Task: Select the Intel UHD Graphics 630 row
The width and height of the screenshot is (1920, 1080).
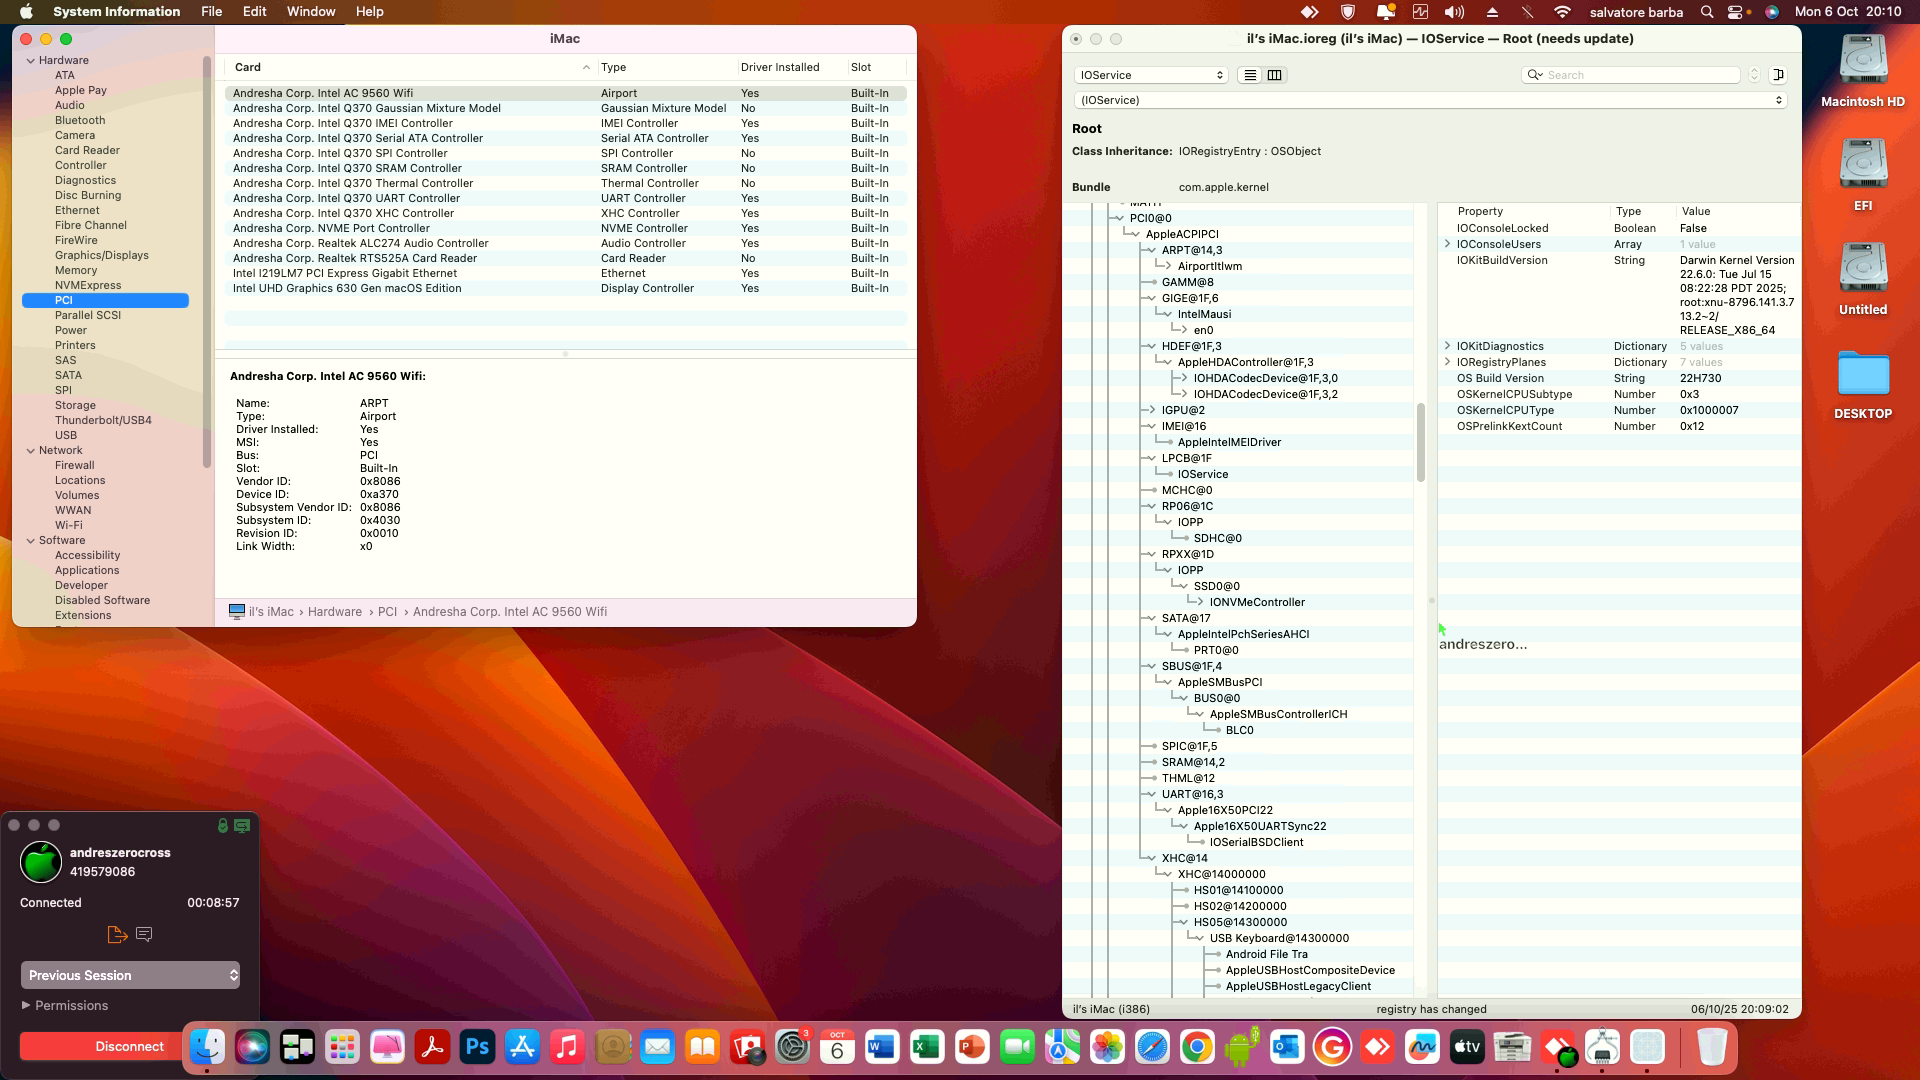Action: [x=566, y=288]
